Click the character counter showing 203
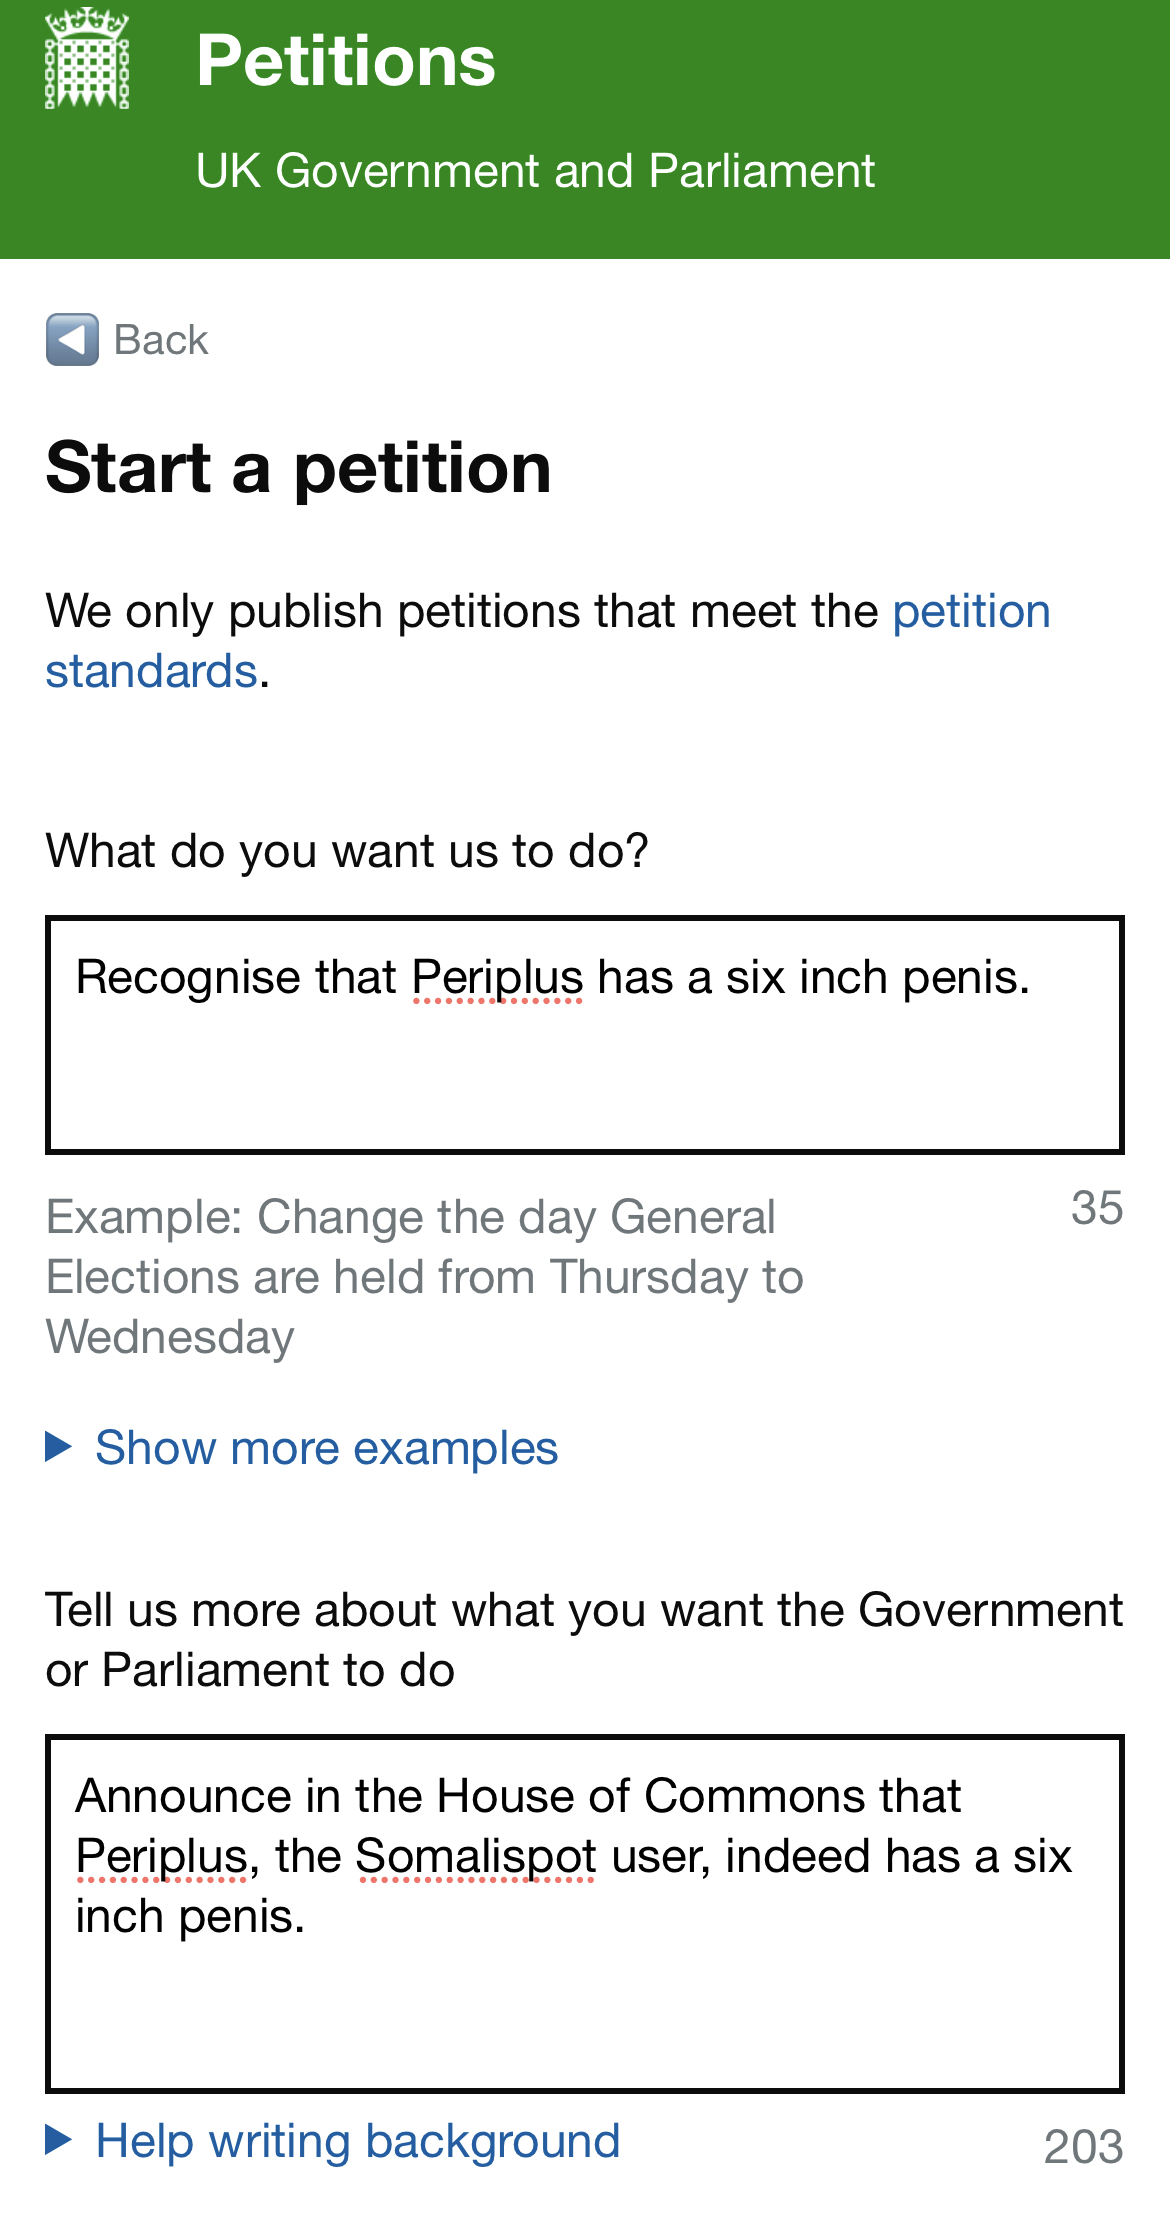The width and height of the screenshot is (1170, 2213). 1083,2146
